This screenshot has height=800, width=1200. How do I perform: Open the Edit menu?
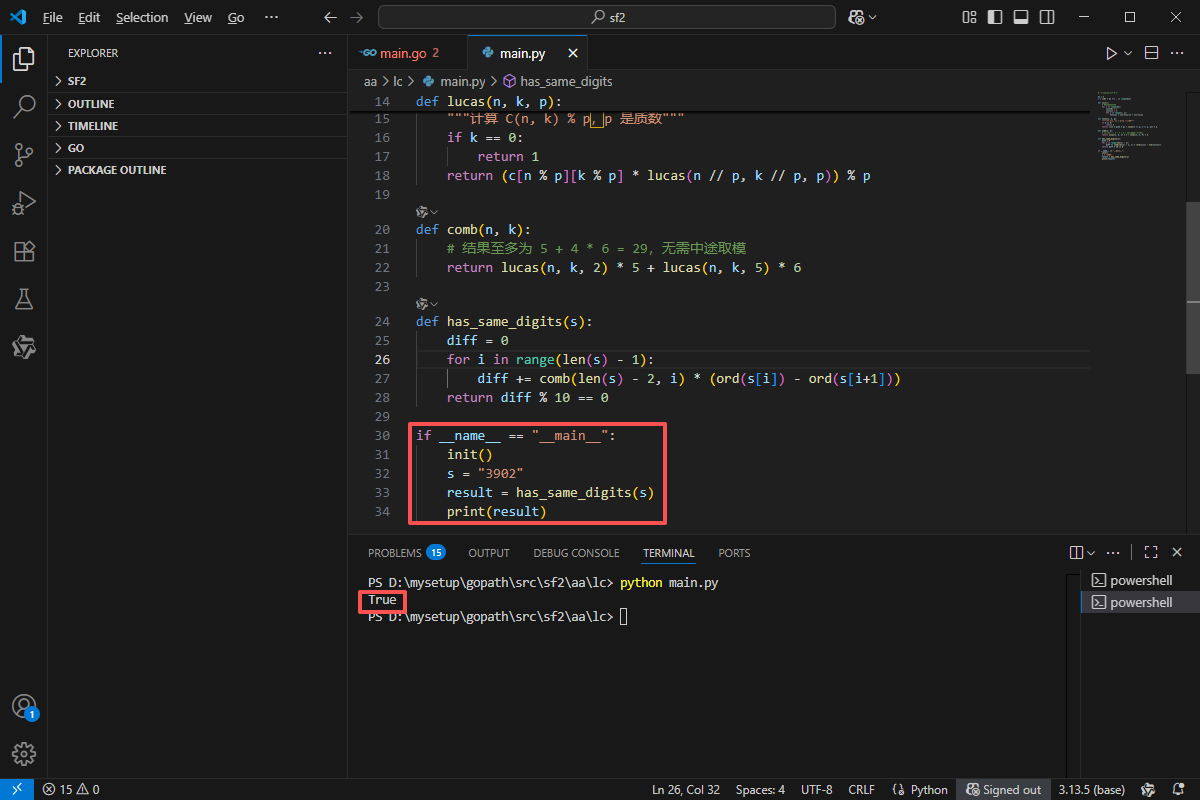tap(89, 17)
